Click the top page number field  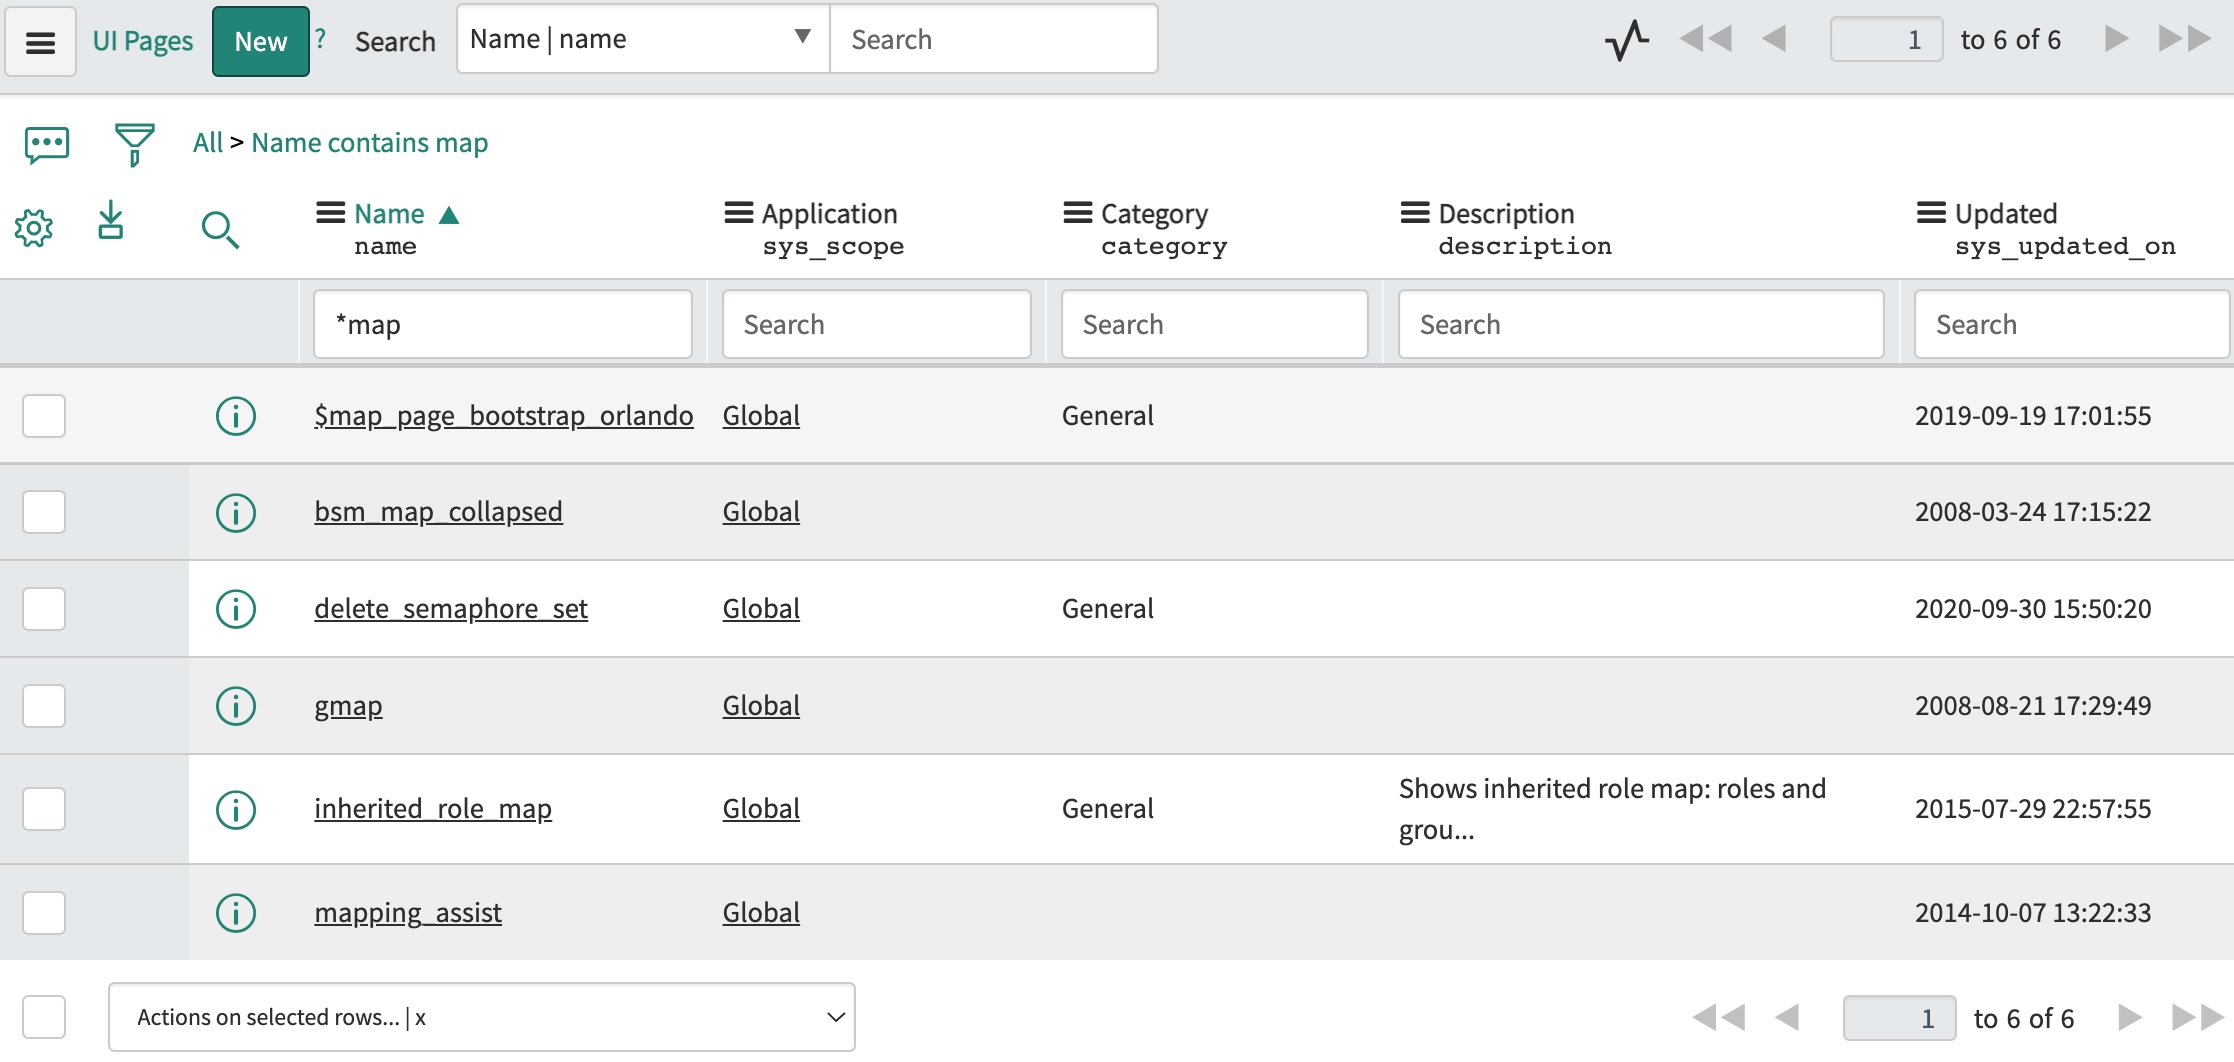click(x=1886, y=39)
